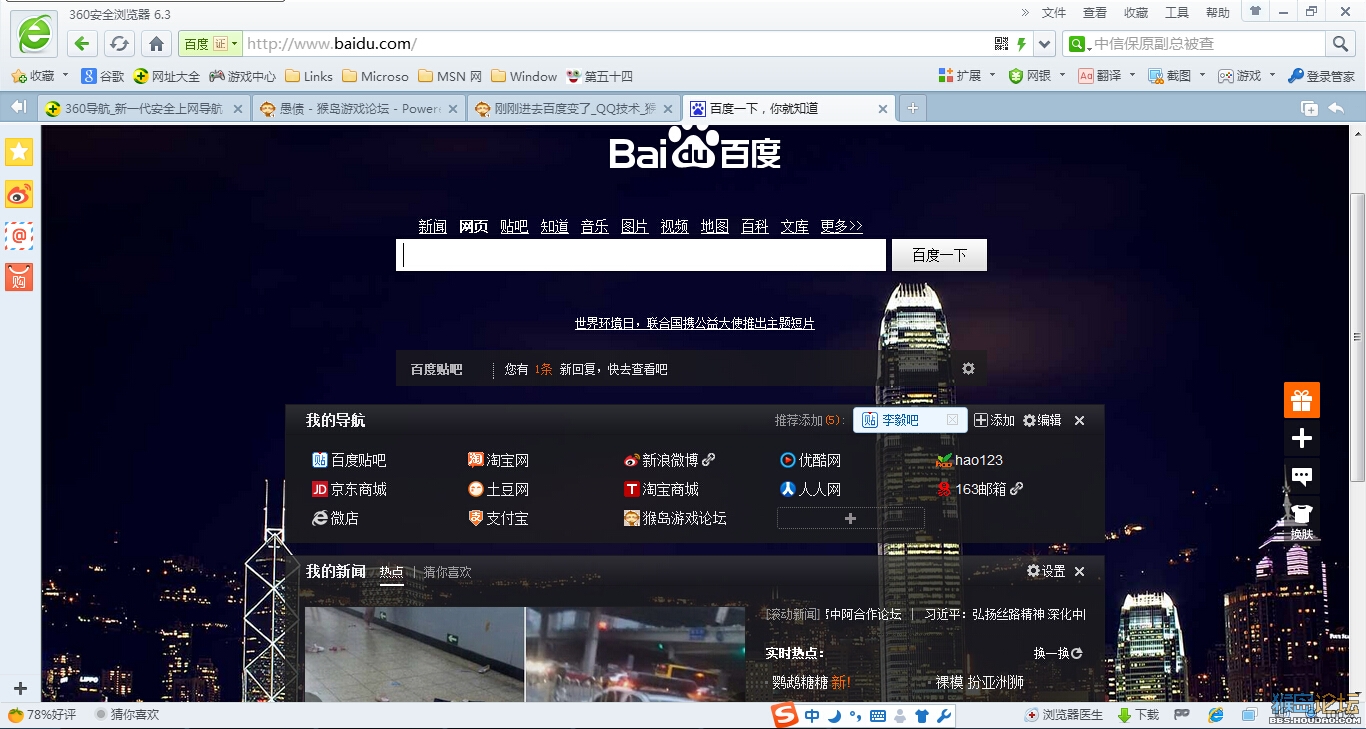The width and height of the screenshot is (1366, 729).
Task: Open 支付宝 in 我的导航
Action: (498, 518)
